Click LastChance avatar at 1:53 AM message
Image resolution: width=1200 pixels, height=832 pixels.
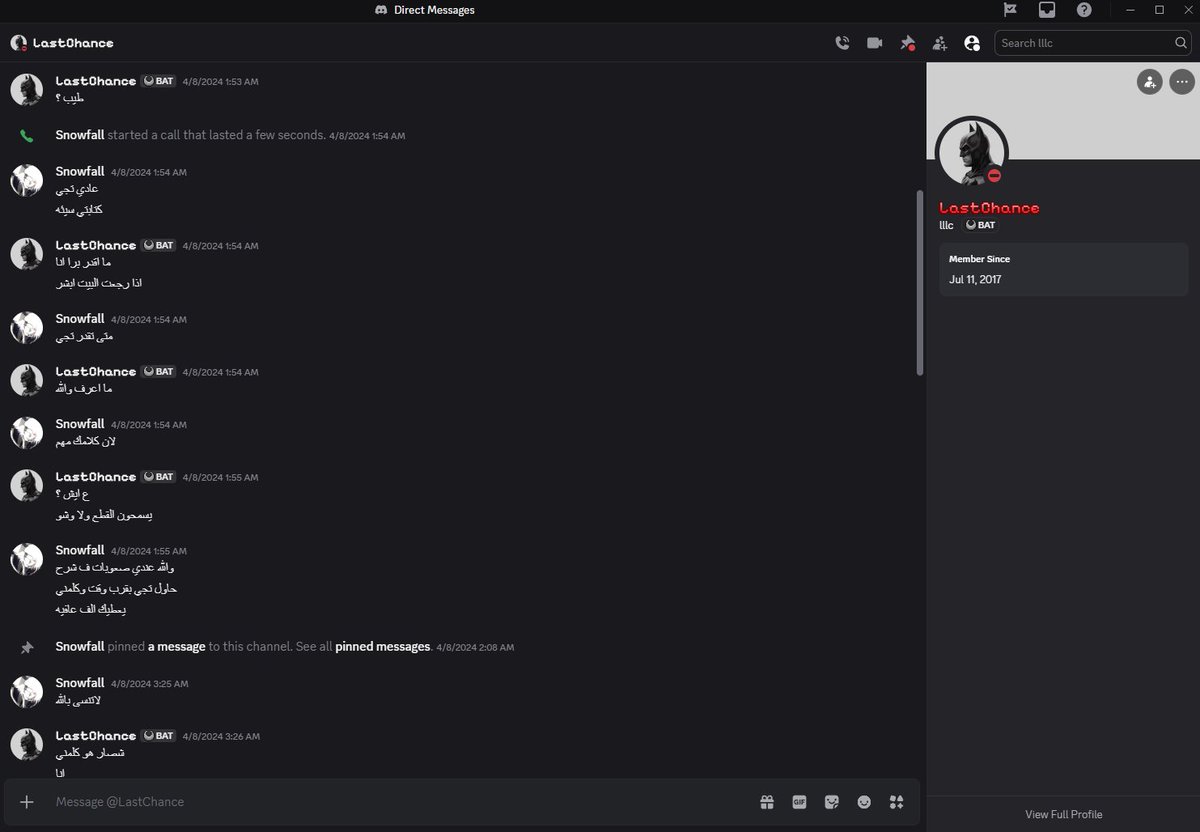point(27,90)
